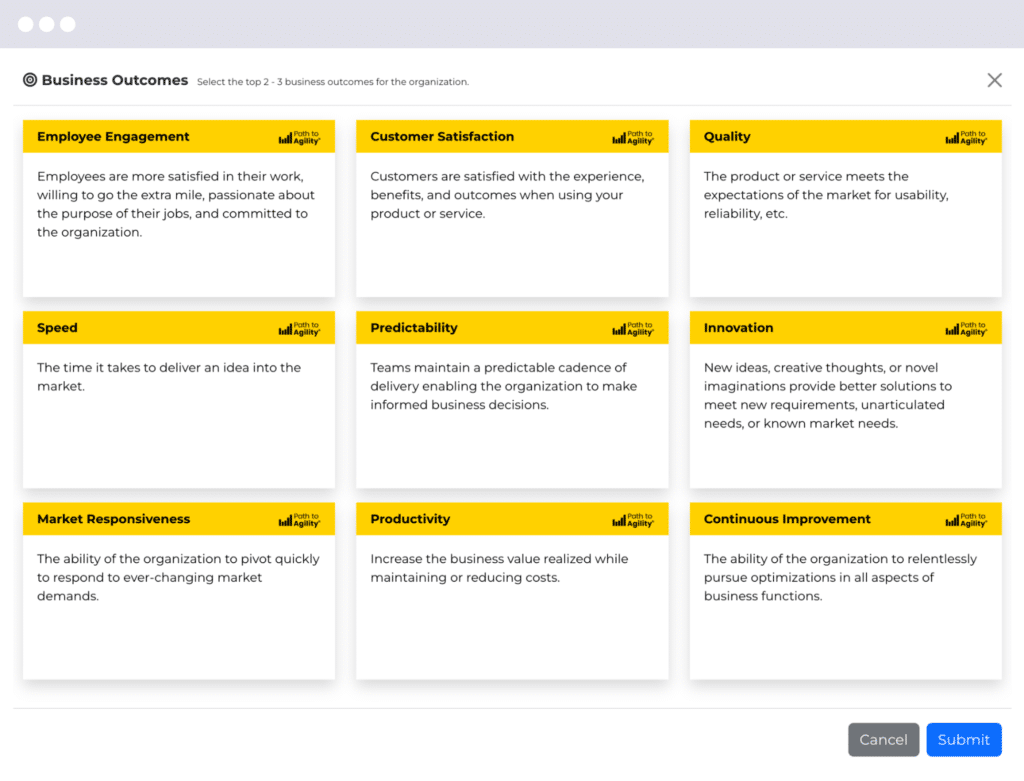Close the Business Outcomes dialog with the X
This screenshot has height=781, width=1024.
coord(994,80)
